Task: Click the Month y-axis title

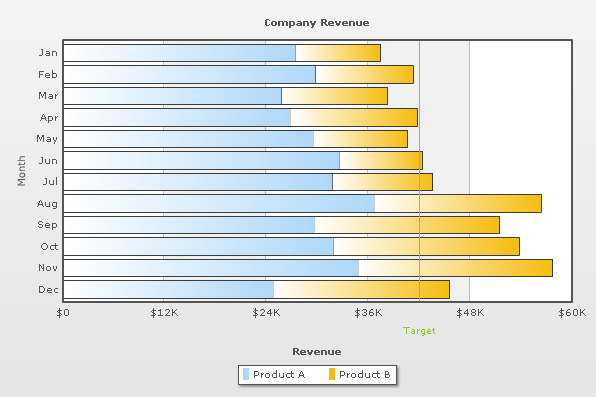Action: [21, 171]
